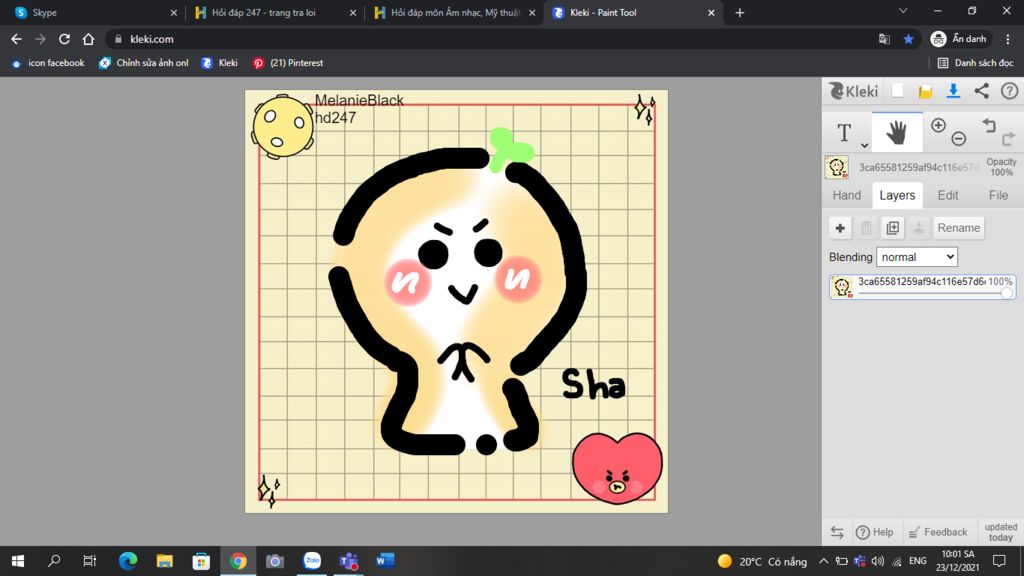Viewport: 1024px width, 576px height.
Task: Go to the browser home page
Action: point(88,39)
